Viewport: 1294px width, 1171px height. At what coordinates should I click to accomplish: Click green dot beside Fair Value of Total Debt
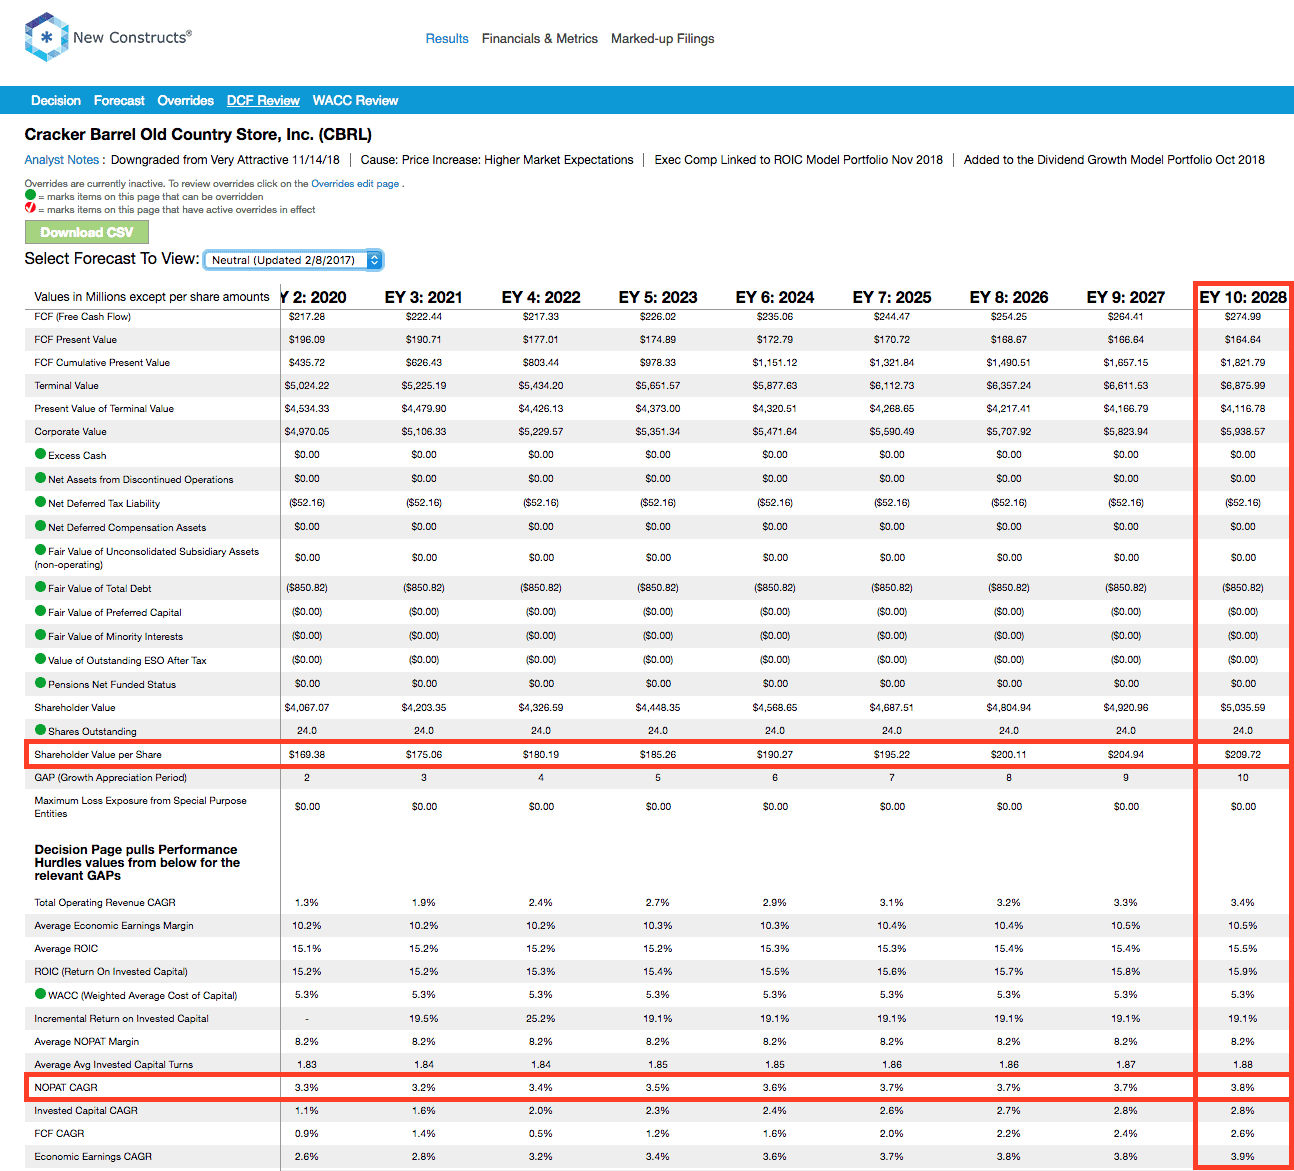(40, 587)
